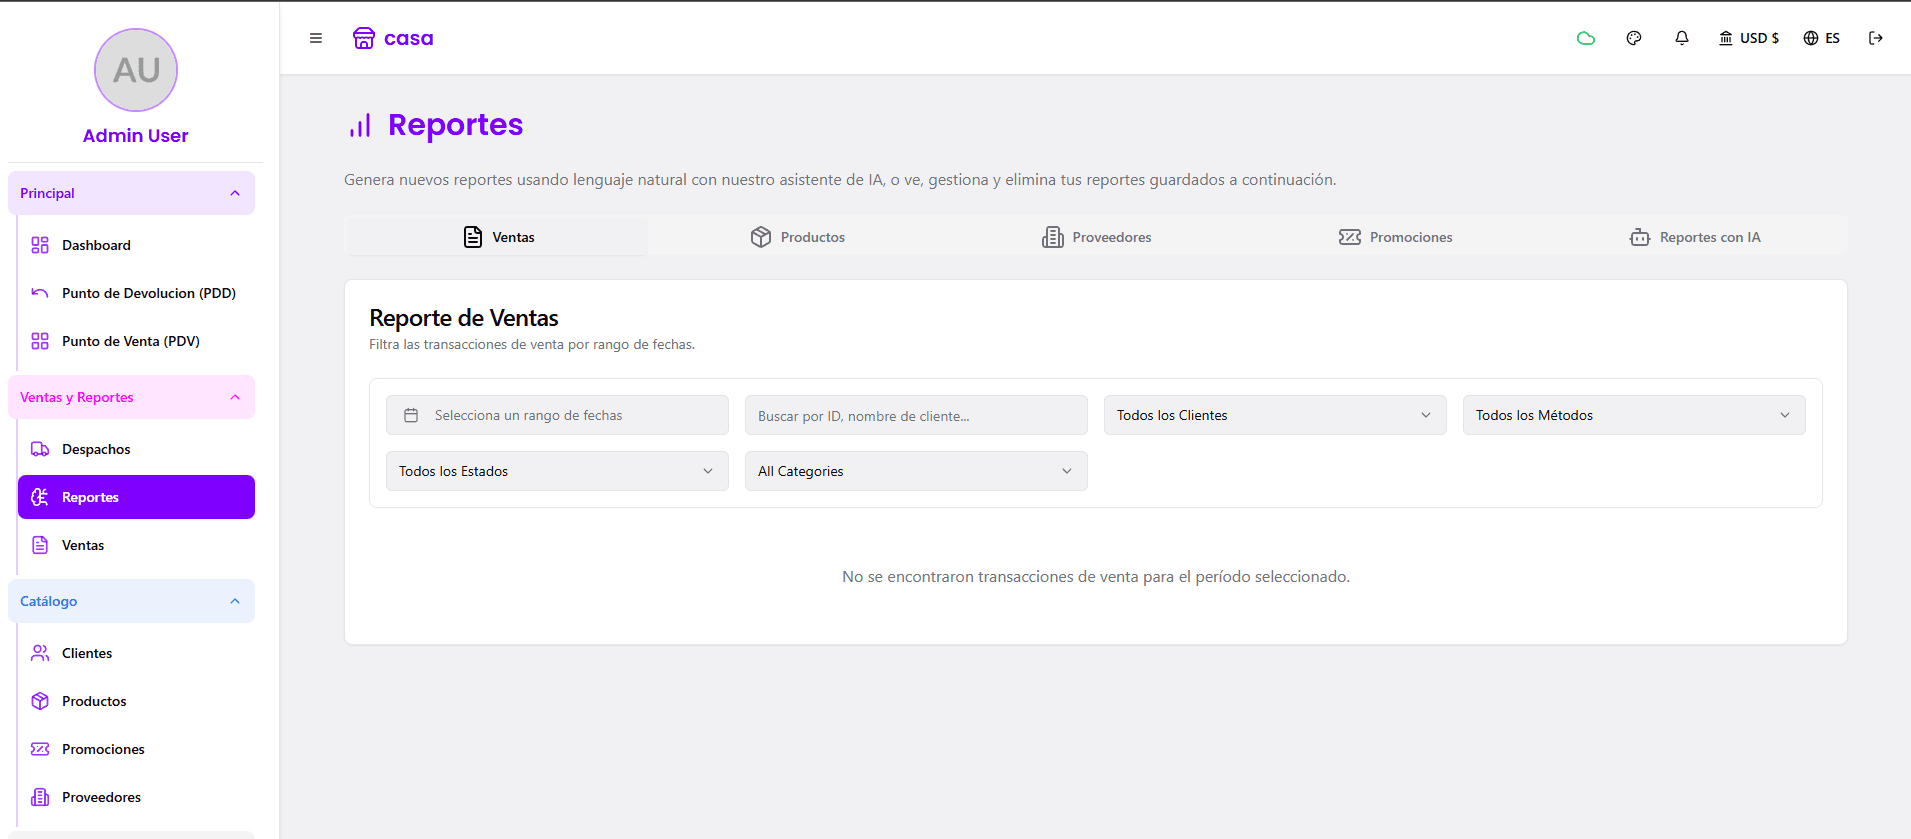The width and height of the screenshot is (1911, 839).
Task: Open the date range picker field
Action: [x=557, y=415]
